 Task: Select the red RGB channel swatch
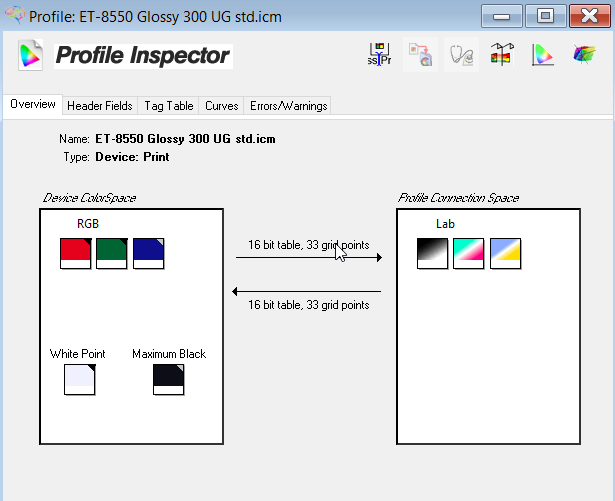point(76,253)
